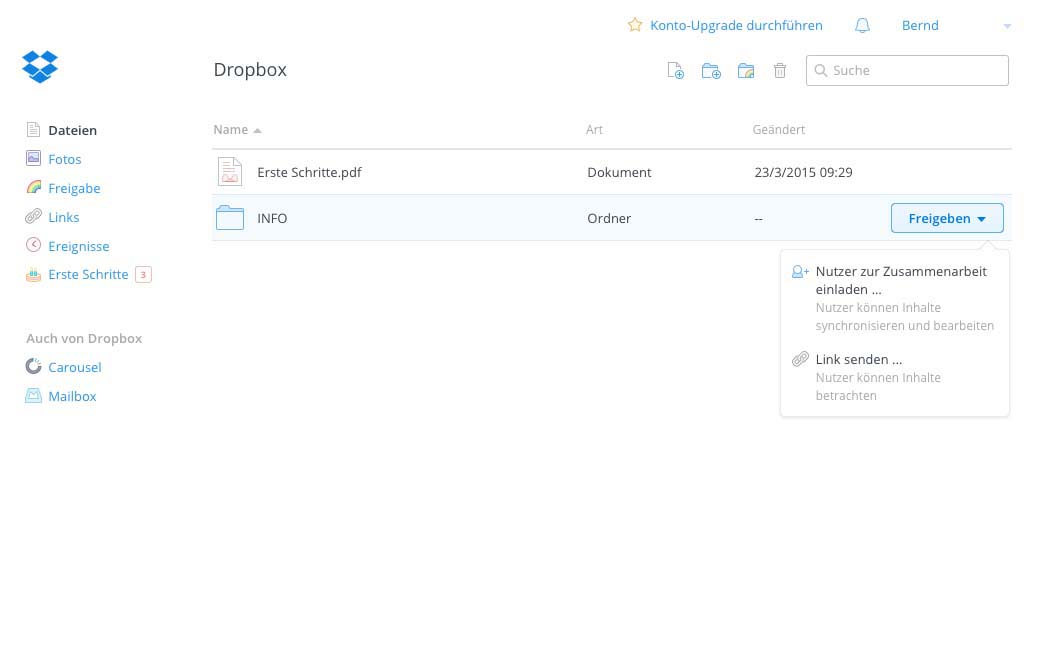Click the share folder toolbar icon
The width and height of the screenshot is (1045, 652).
[745, 71]
